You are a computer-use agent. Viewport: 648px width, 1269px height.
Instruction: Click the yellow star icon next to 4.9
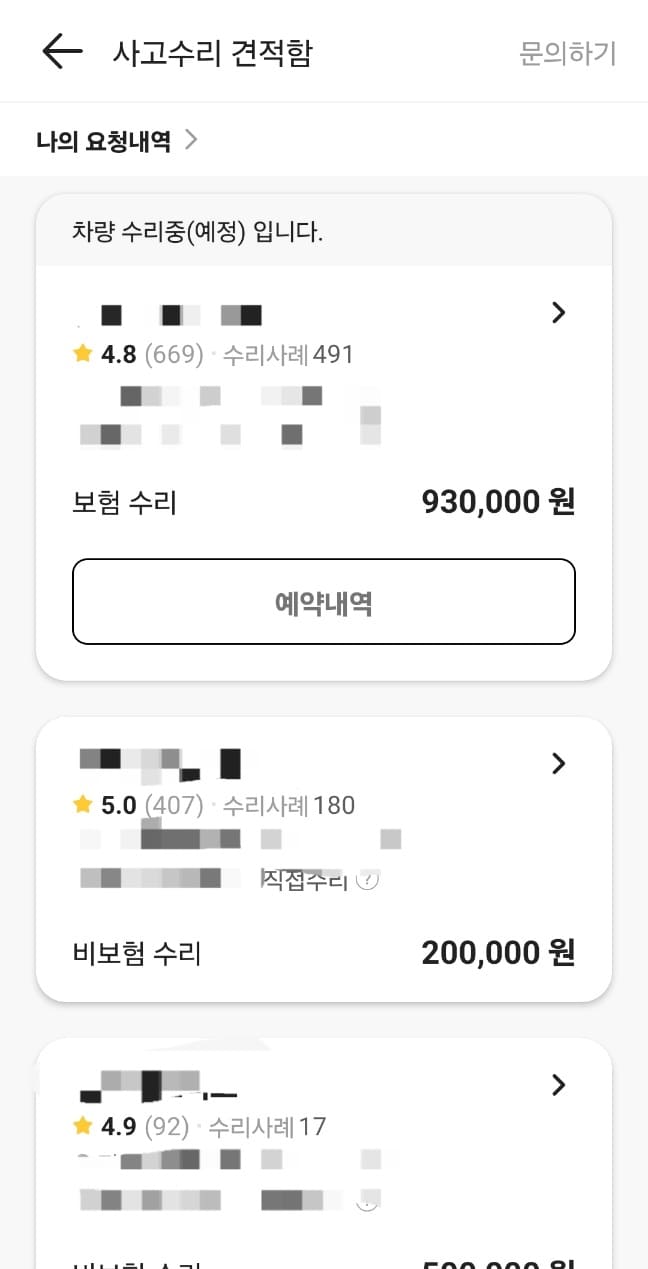click(x=82, y=1126)
